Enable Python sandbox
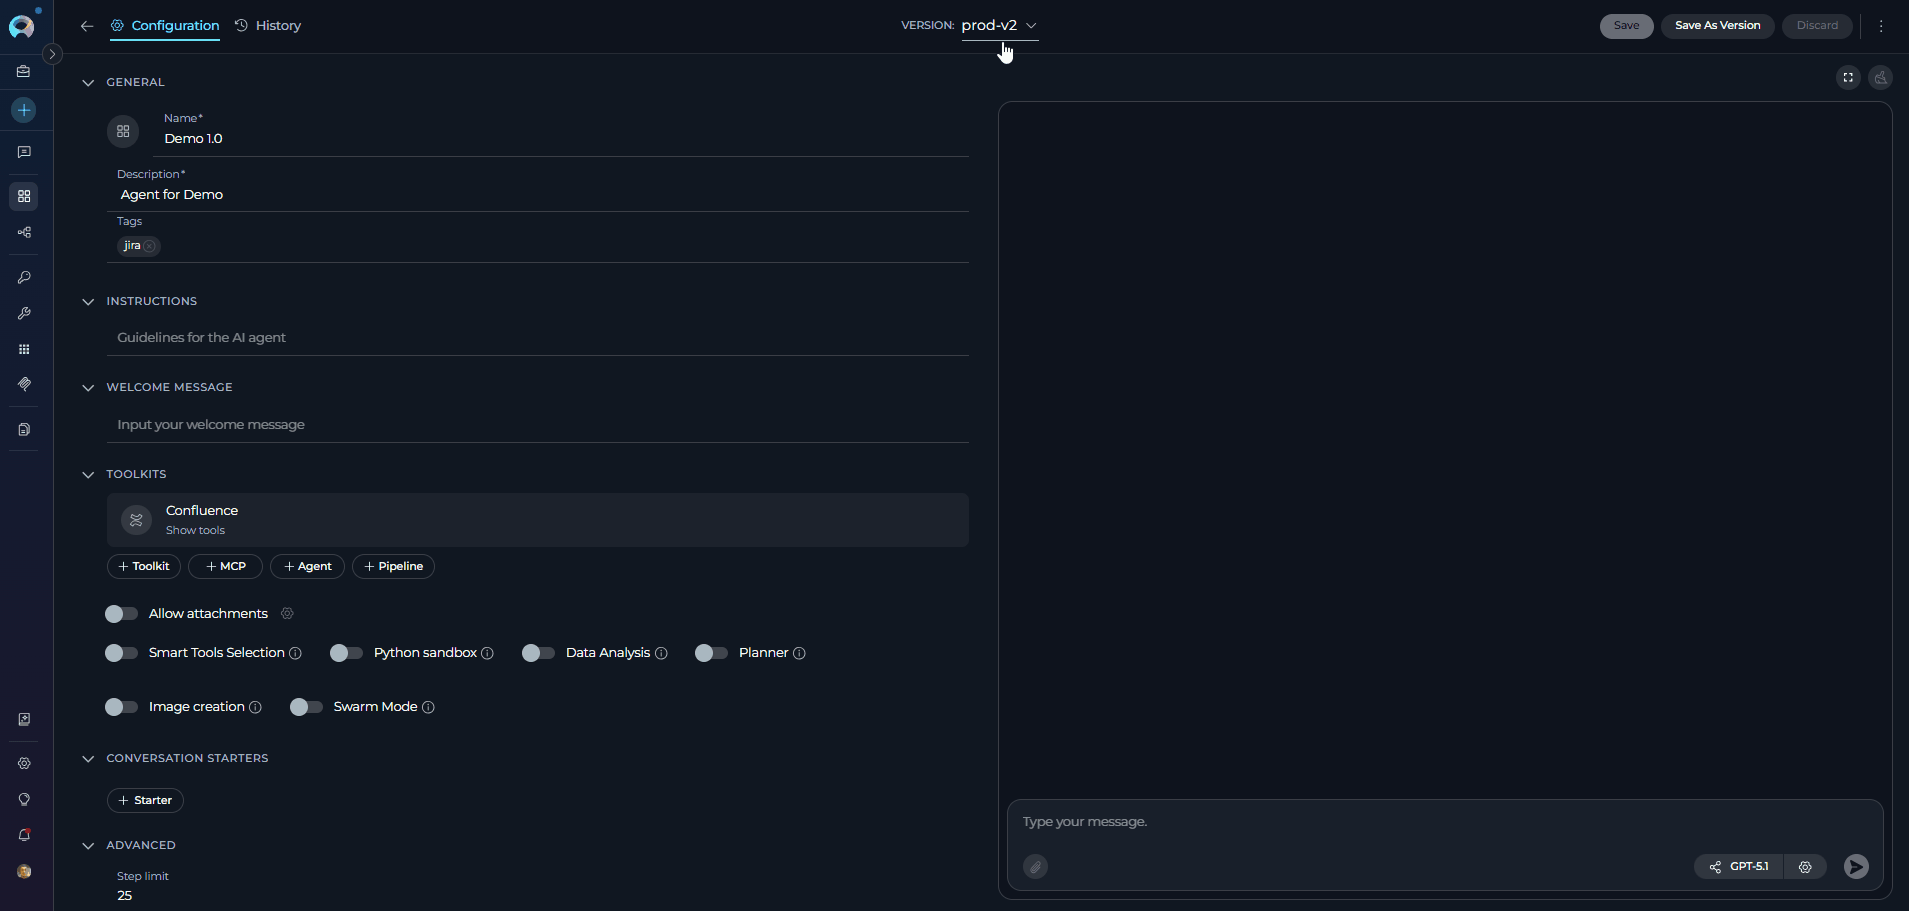This screenshot has width=1909, height=911. coord(346,653)
